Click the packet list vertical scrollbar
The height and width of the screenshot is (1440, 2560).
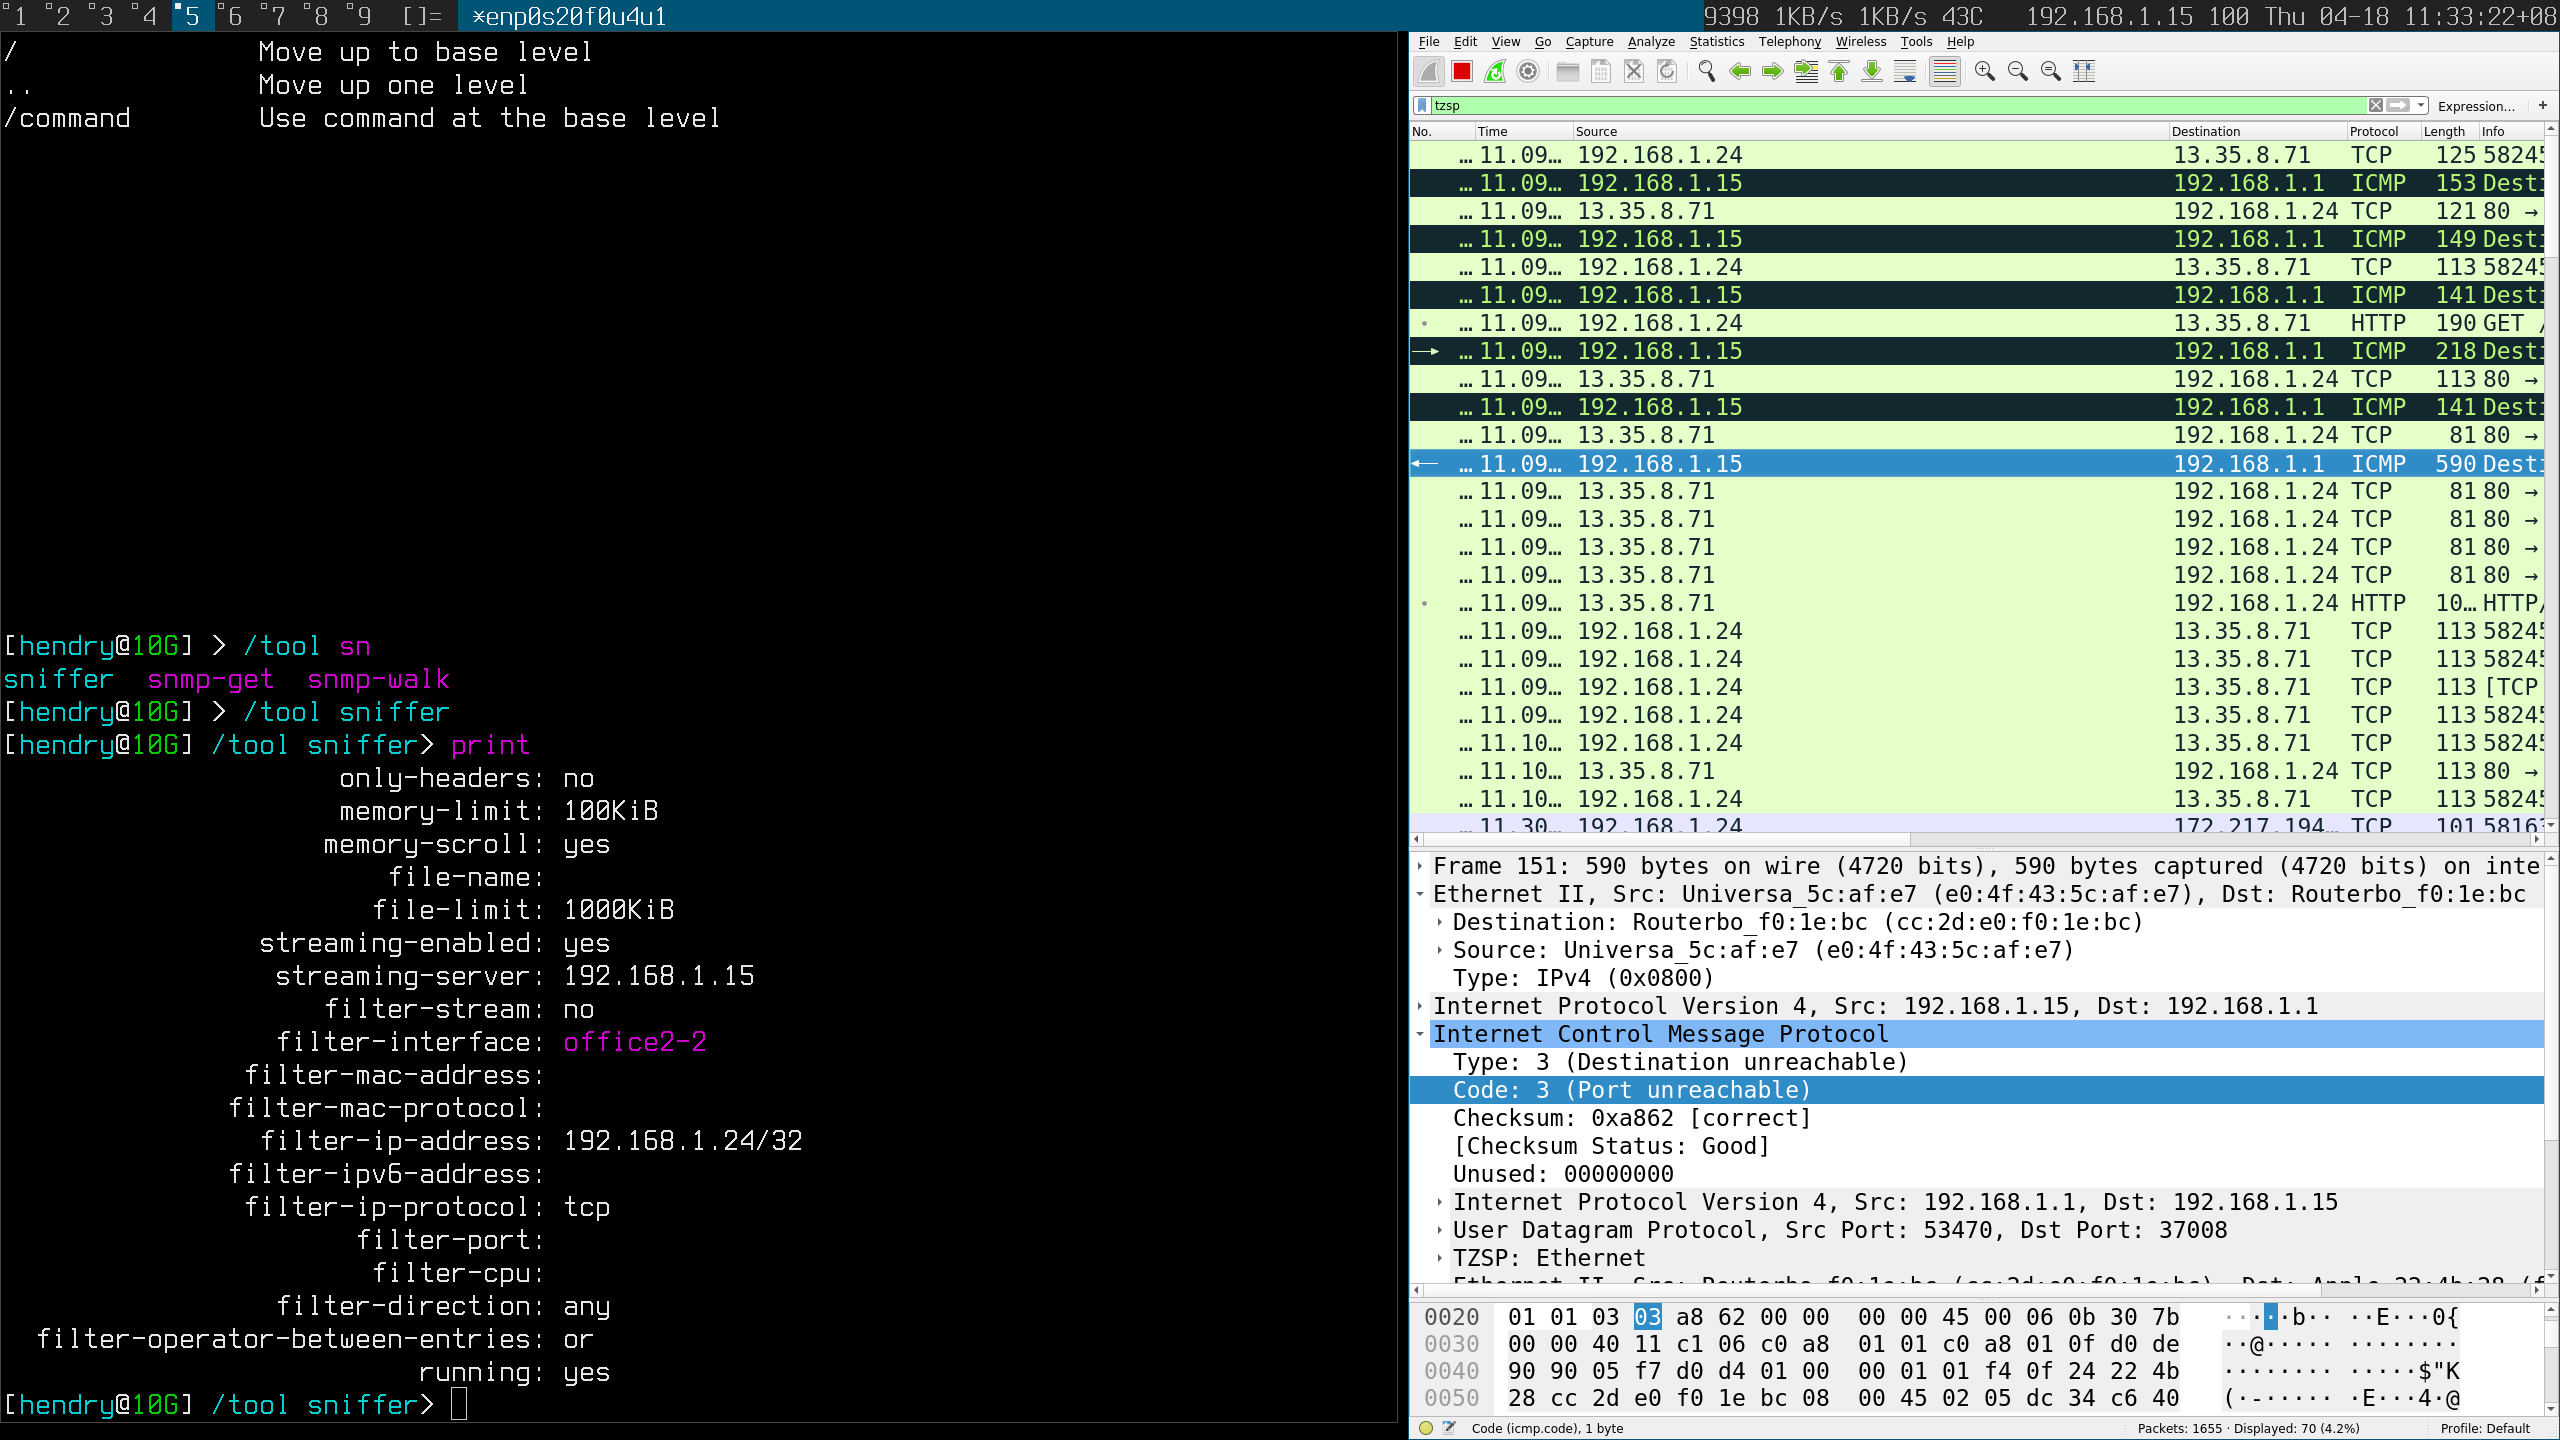(2551, 478)
